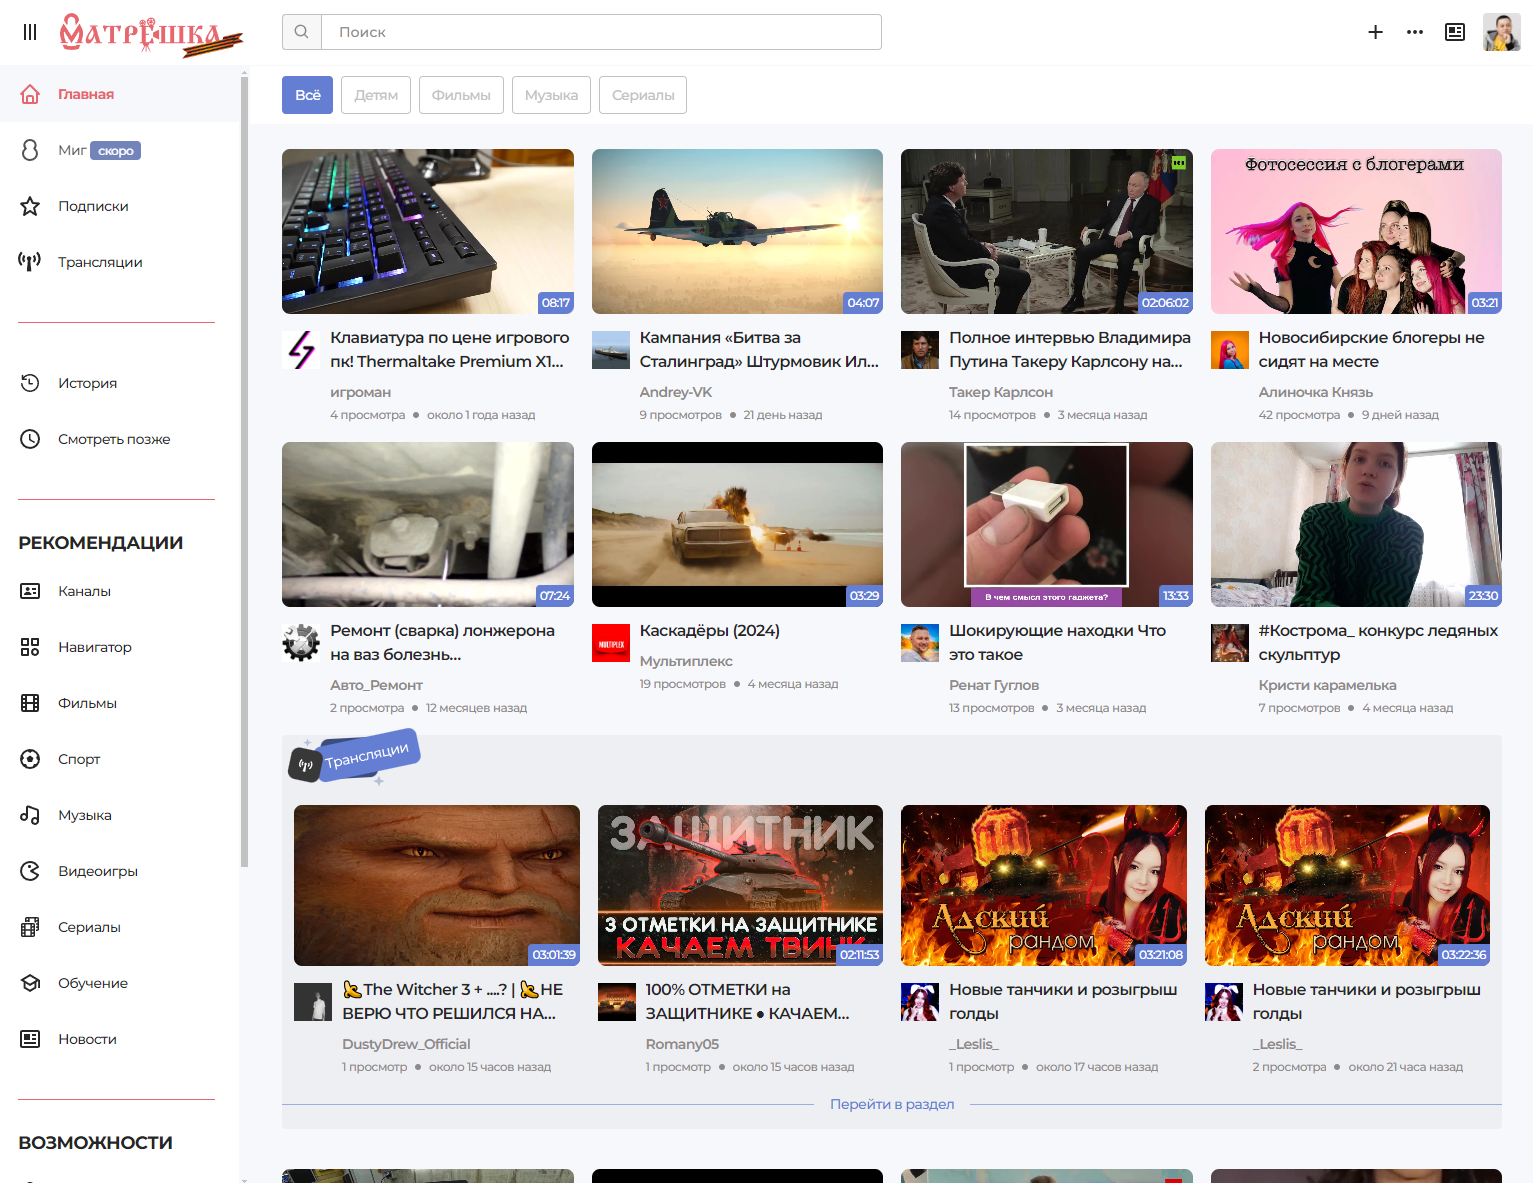Select the Музыка filter chip
The image size is (1533, 1183).
point(551,95)
